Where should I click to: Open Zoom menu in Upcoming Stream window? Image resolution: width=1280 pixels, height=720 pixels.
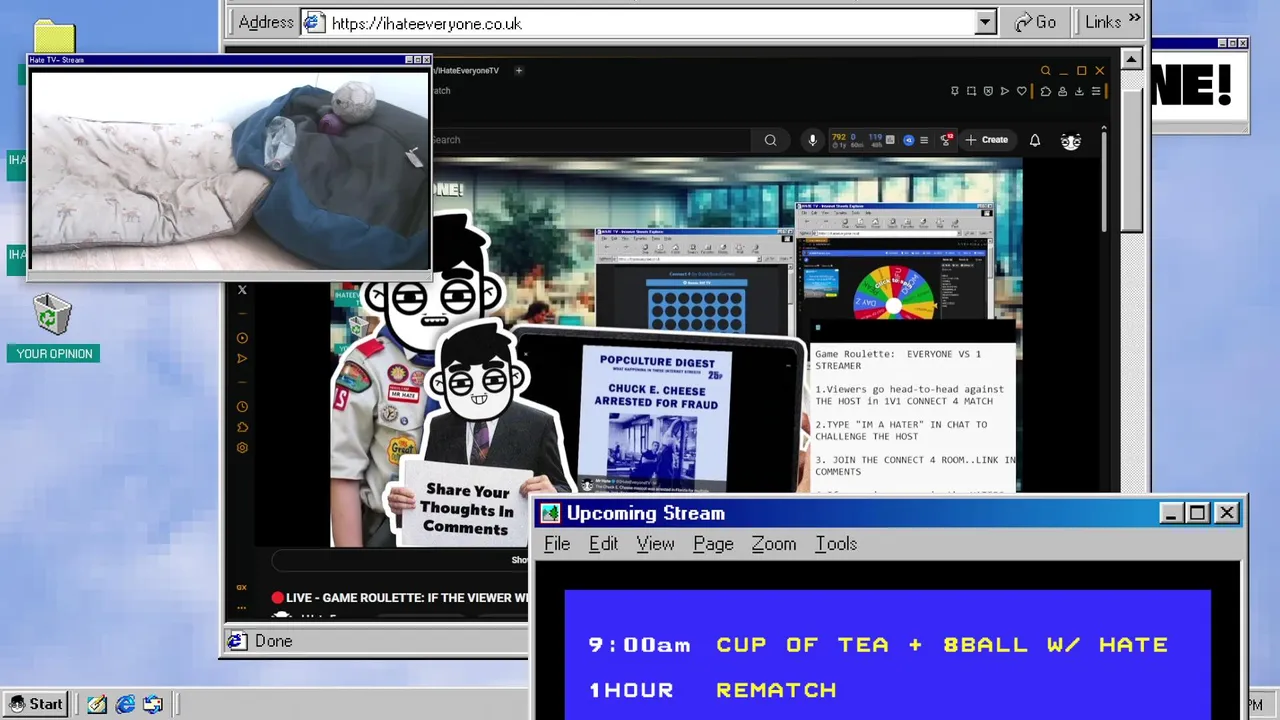pos(774,544)
